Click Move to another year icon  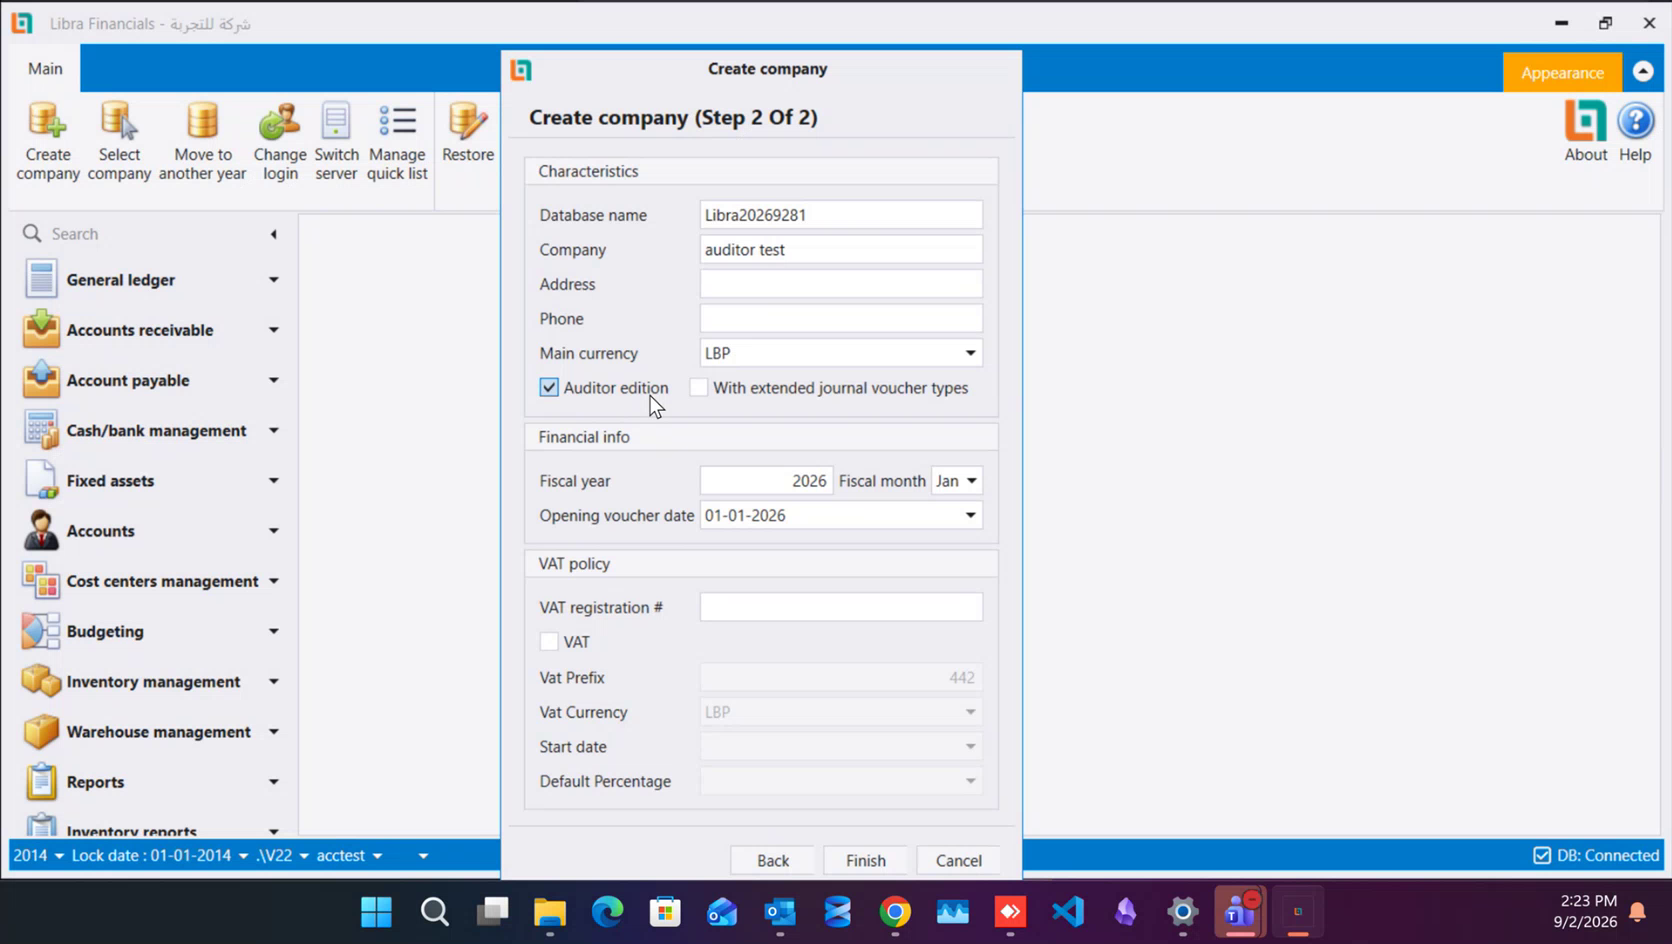[x=202, y=141]
